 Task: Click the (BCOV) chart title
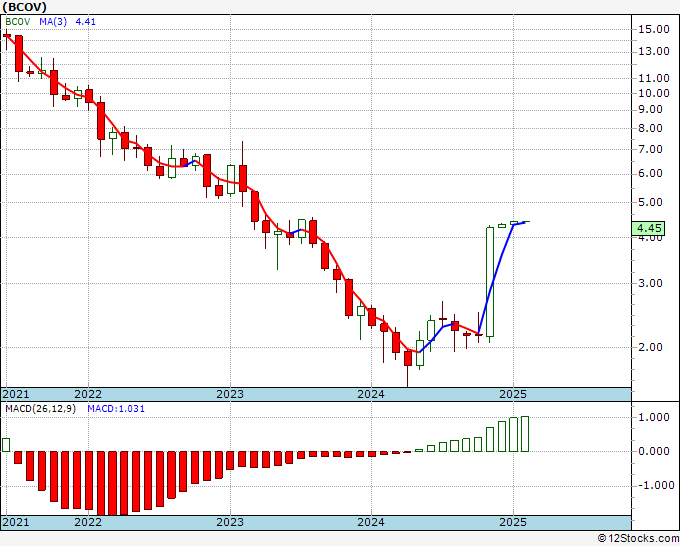coord(24,7)
